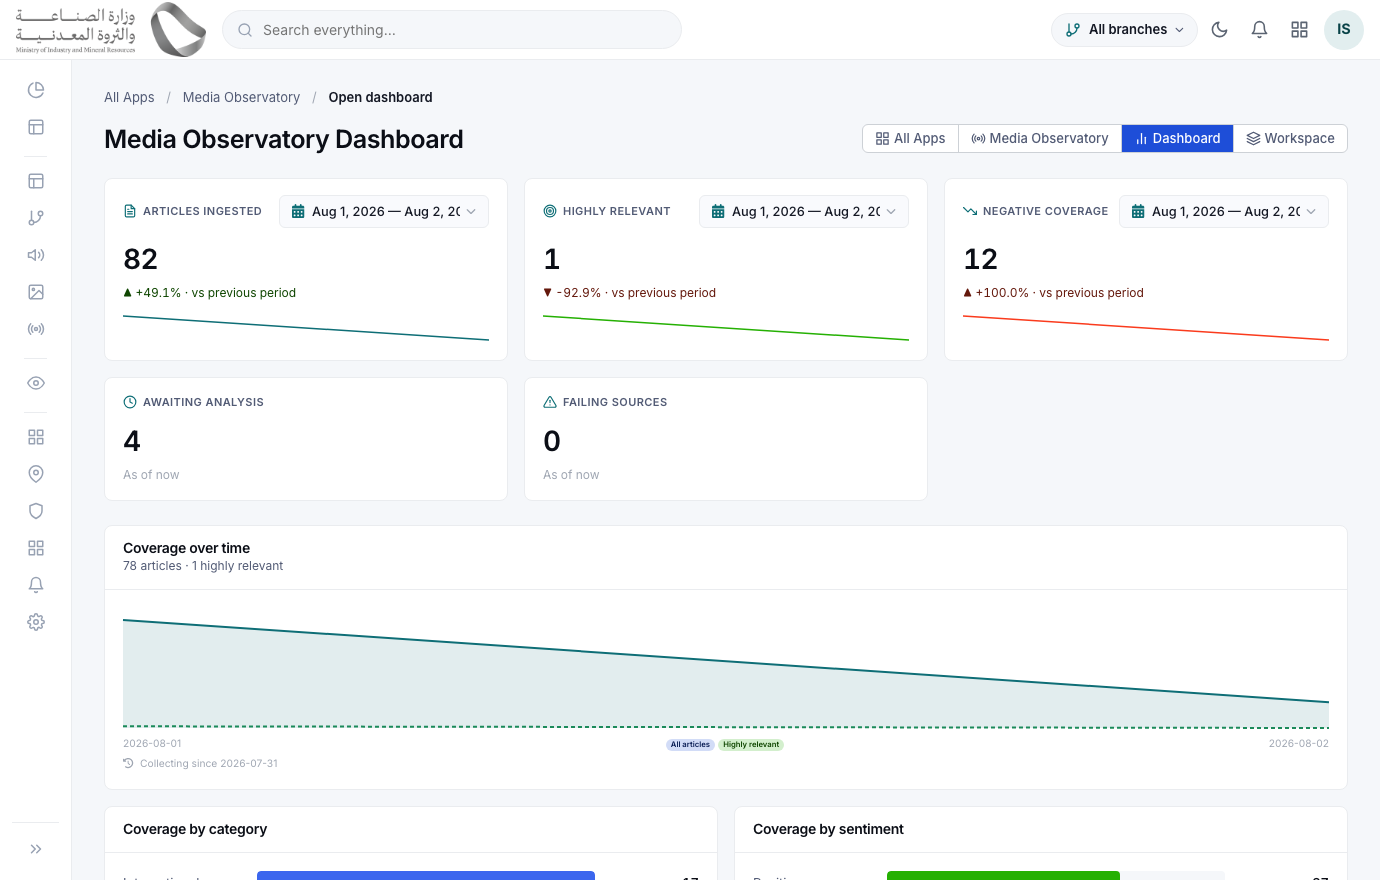Screen dimensions: 1380x880
Task: Click the Awaiting Analysis clock icon
Action: coord(130,402)
